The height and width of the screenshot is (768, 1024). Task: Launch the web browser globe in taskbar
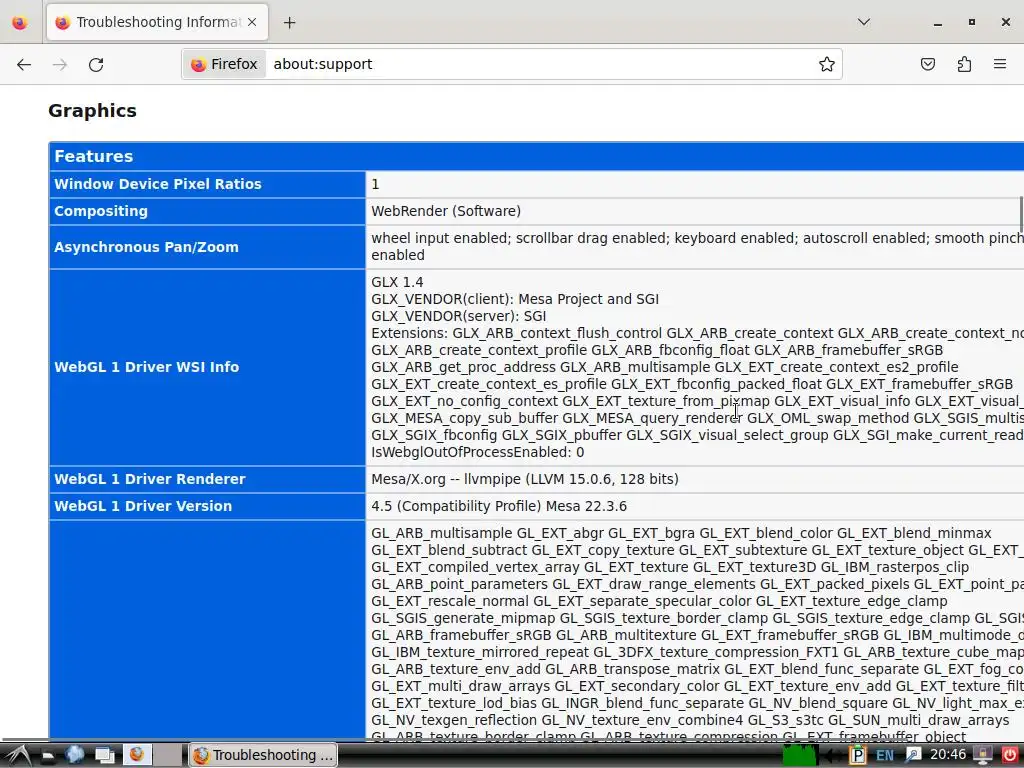(74, 755)
